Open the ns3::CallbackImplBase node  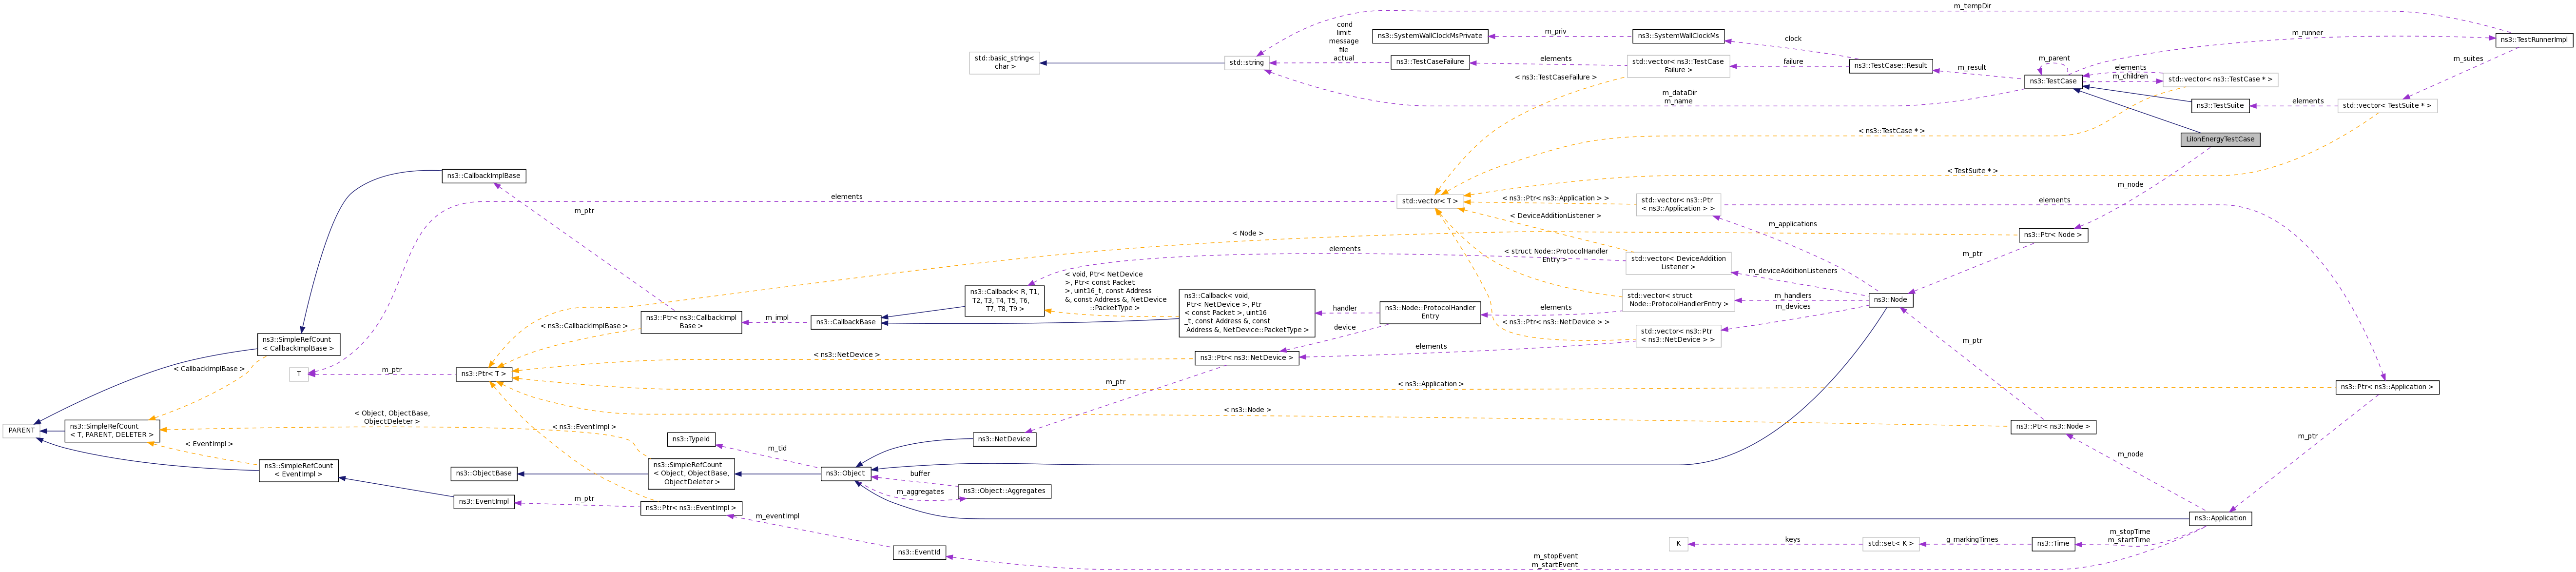(484, 176)
